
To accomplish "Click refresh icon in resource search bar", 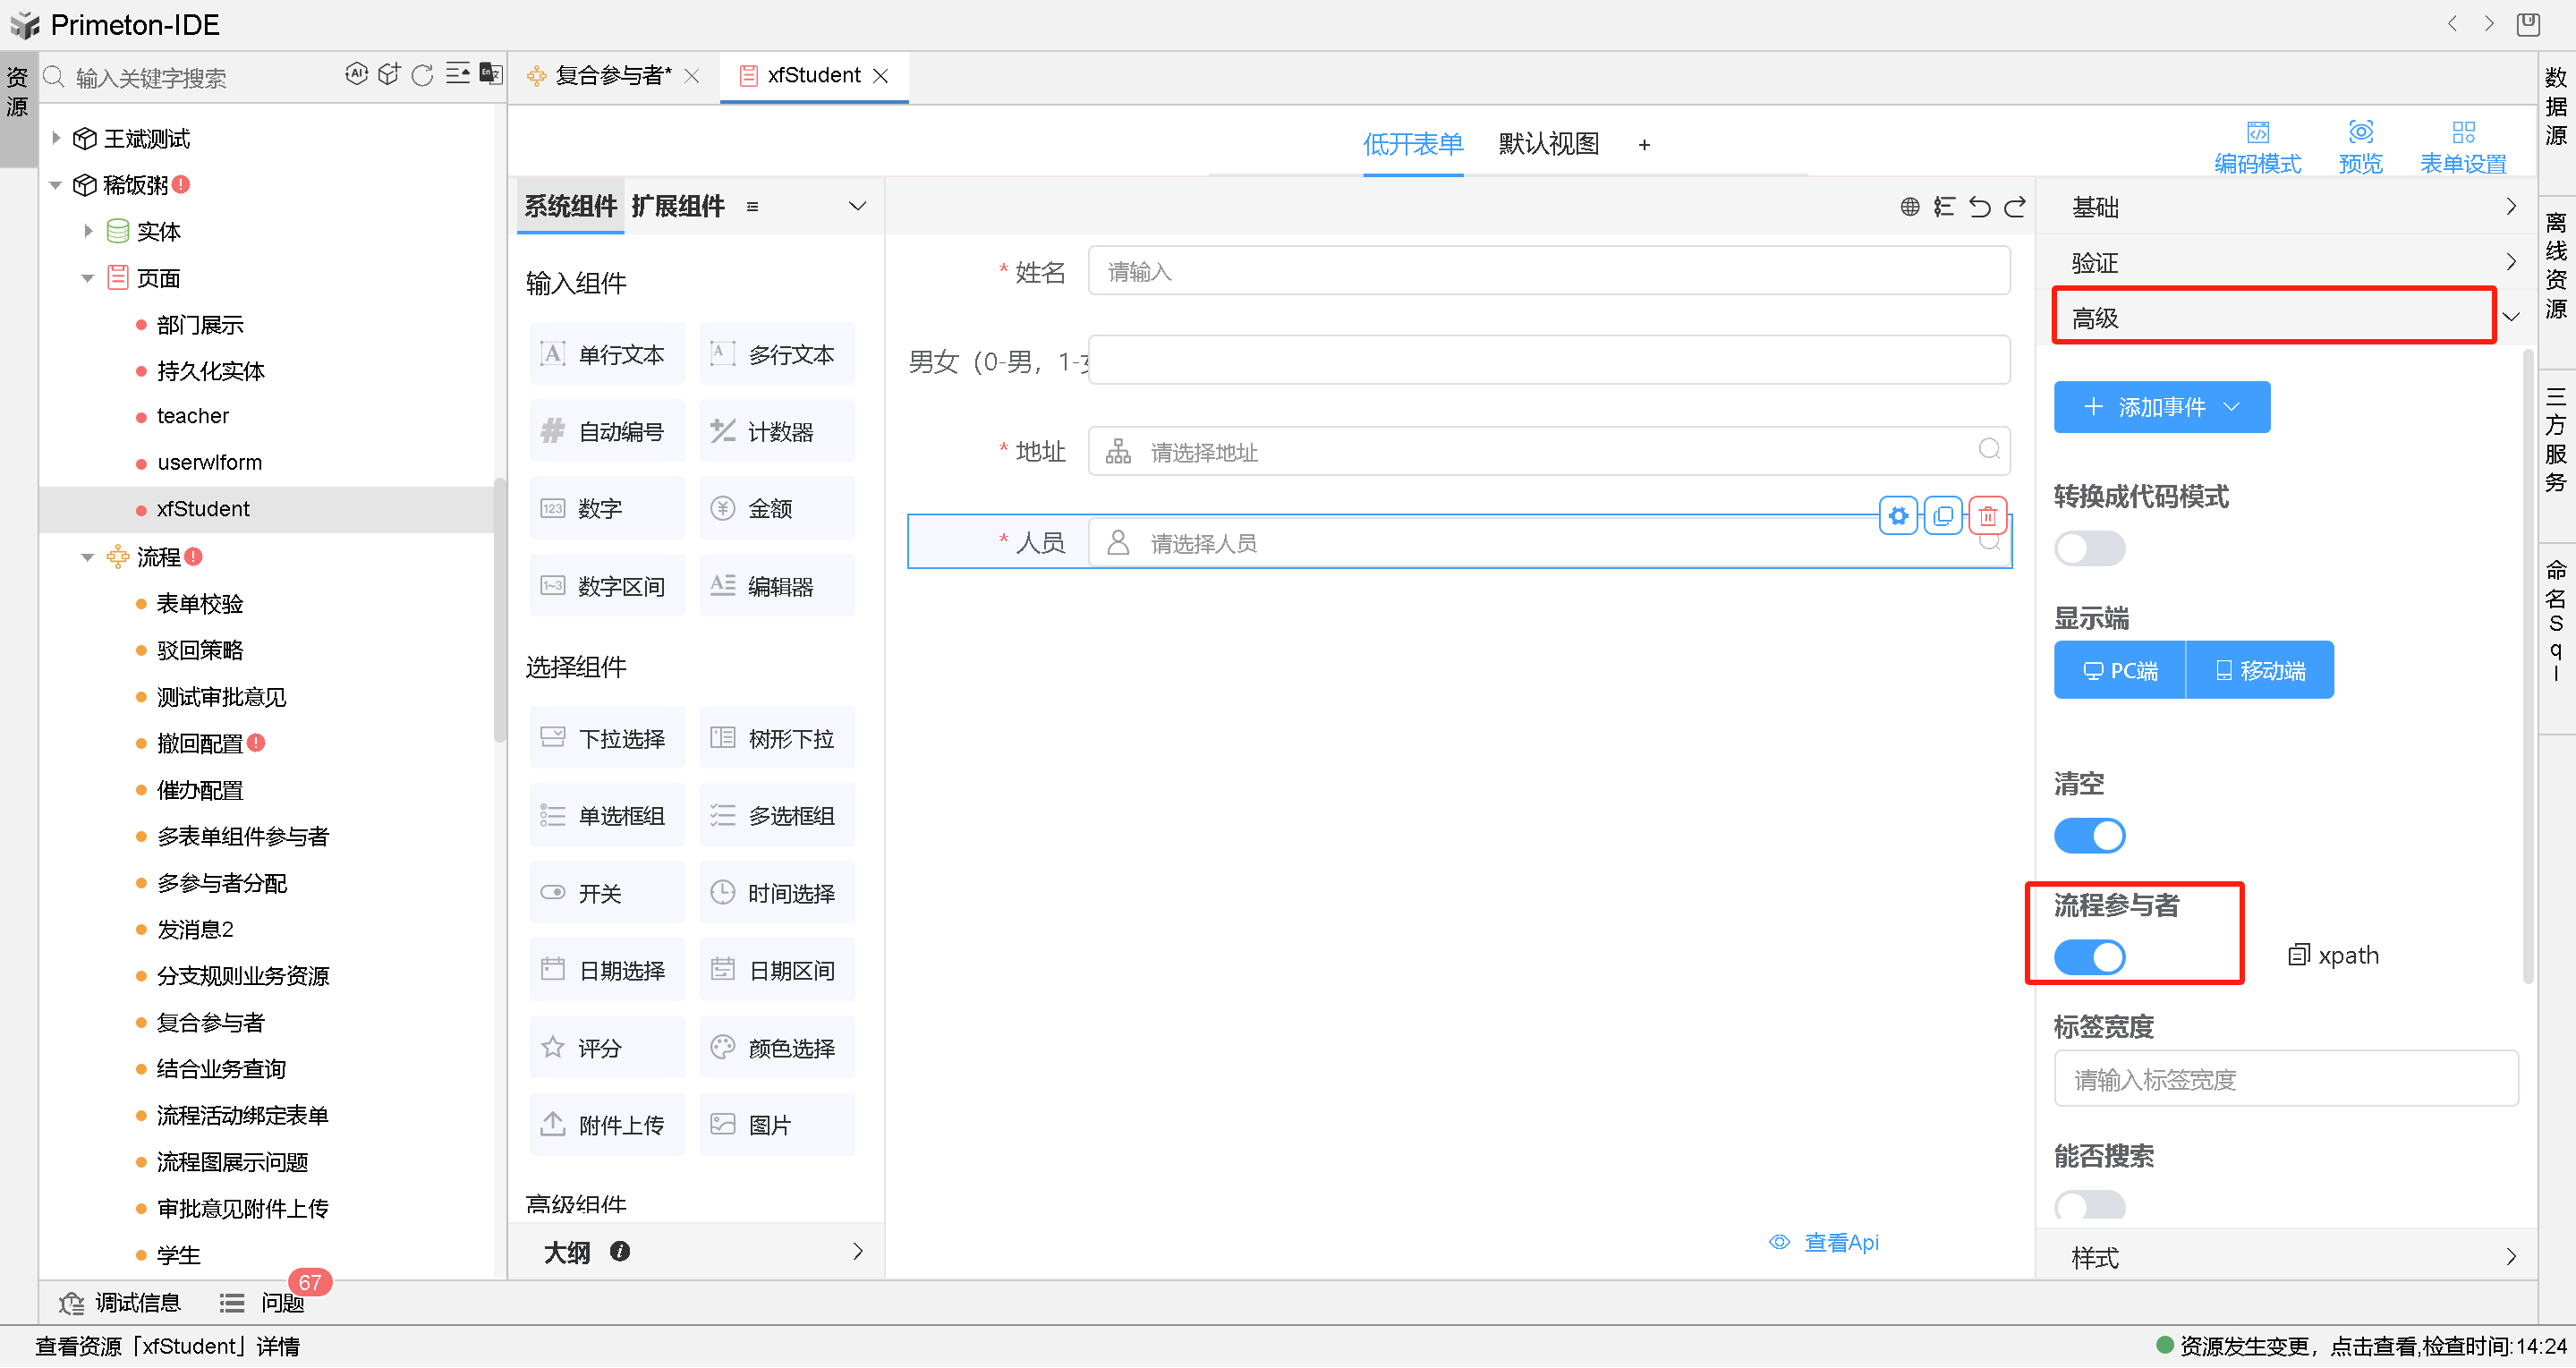I will (422, 75).
